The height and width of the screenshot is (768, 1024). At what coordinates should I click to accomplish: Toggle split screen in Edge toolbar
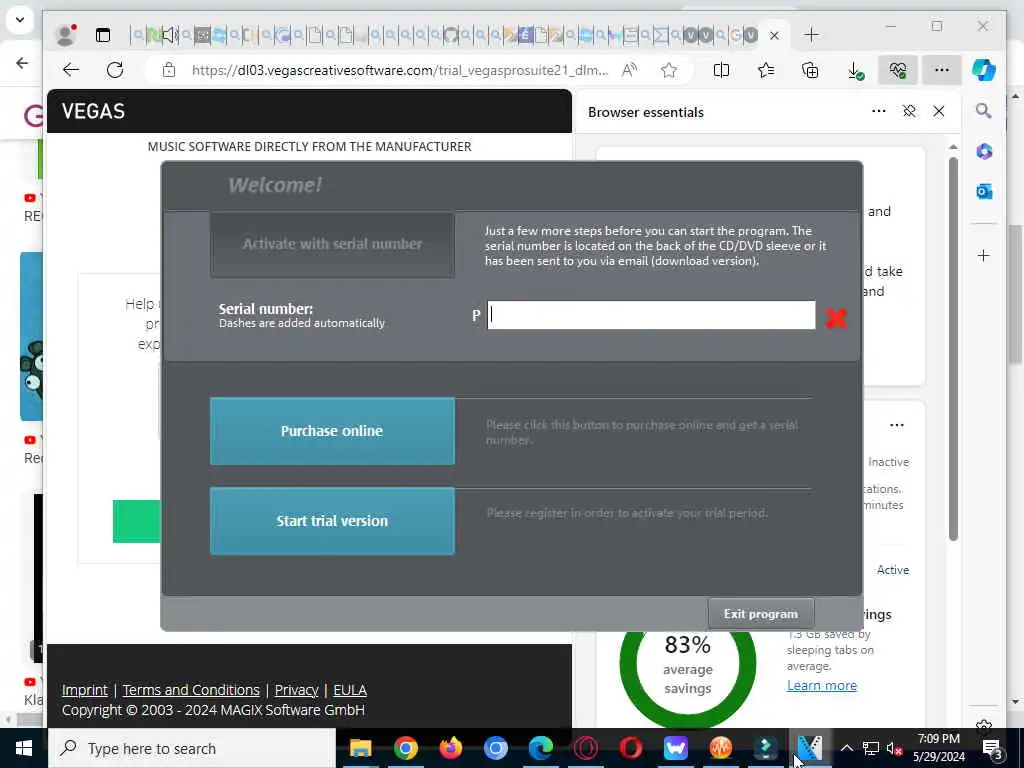click(x=722, y=70)
